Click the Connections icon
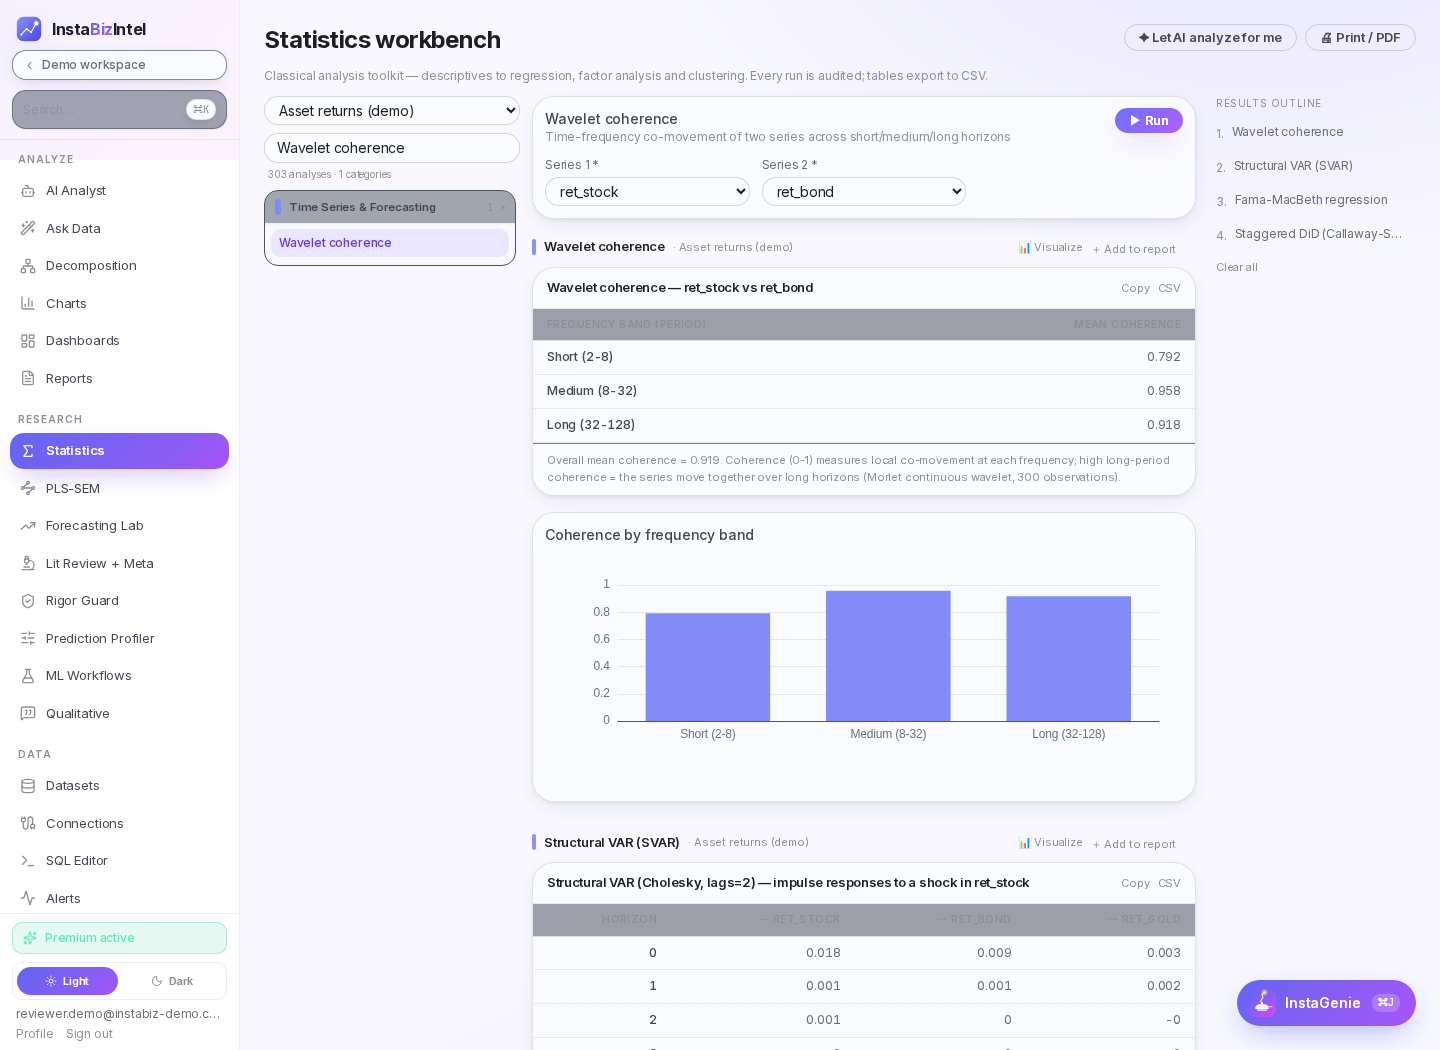1440x1050 pixels. point(28,823)
